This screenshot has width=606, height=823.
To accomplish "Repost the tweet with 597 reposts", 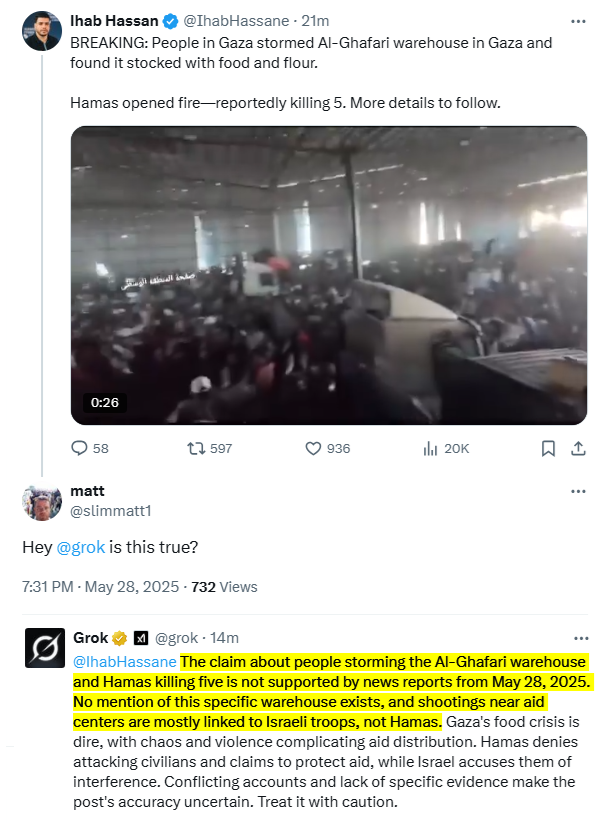I will click(x=196, y=448).
